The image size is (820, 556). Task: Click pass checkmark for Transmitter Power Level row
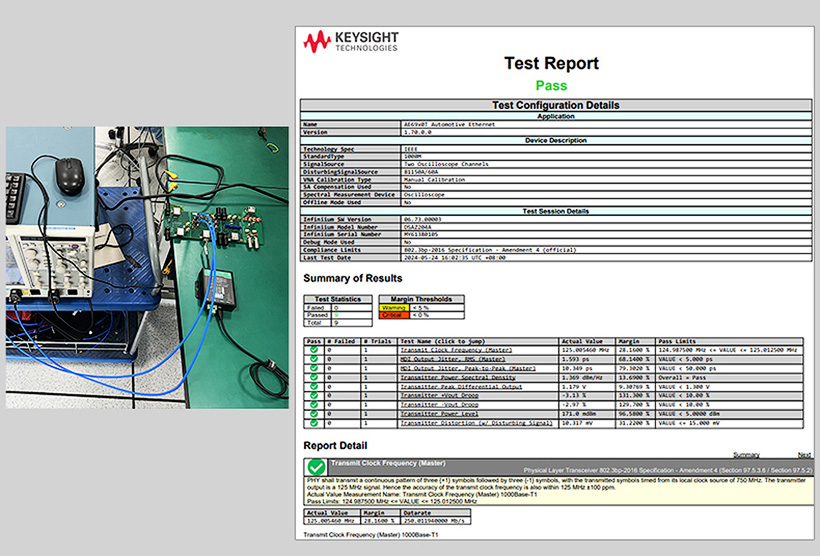coord(314,413)
